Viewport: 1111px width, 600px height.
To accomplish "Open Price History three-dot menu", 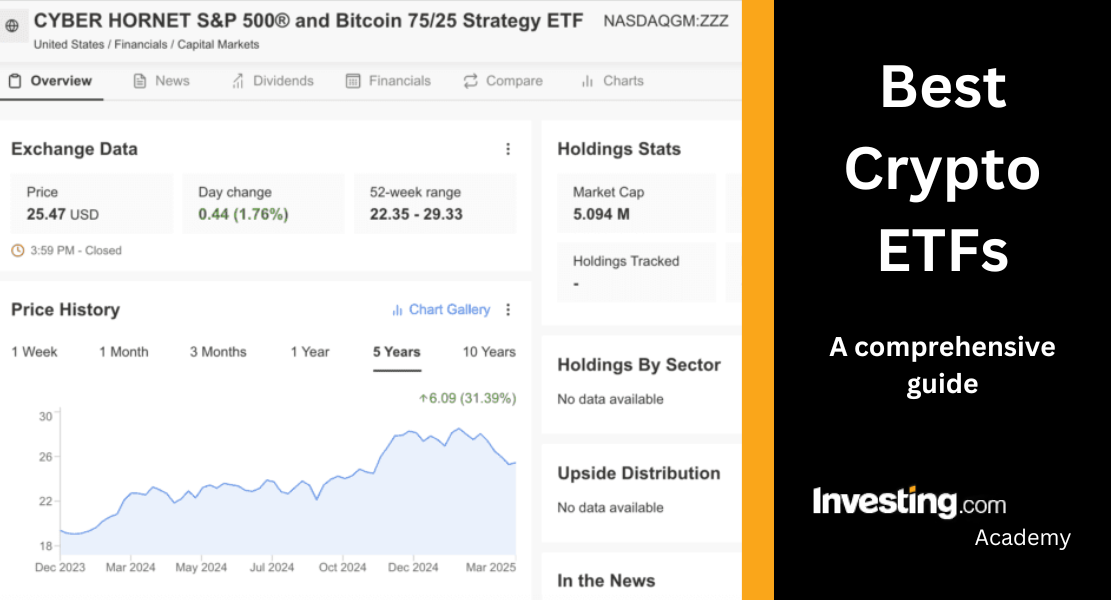I will 508,310.
